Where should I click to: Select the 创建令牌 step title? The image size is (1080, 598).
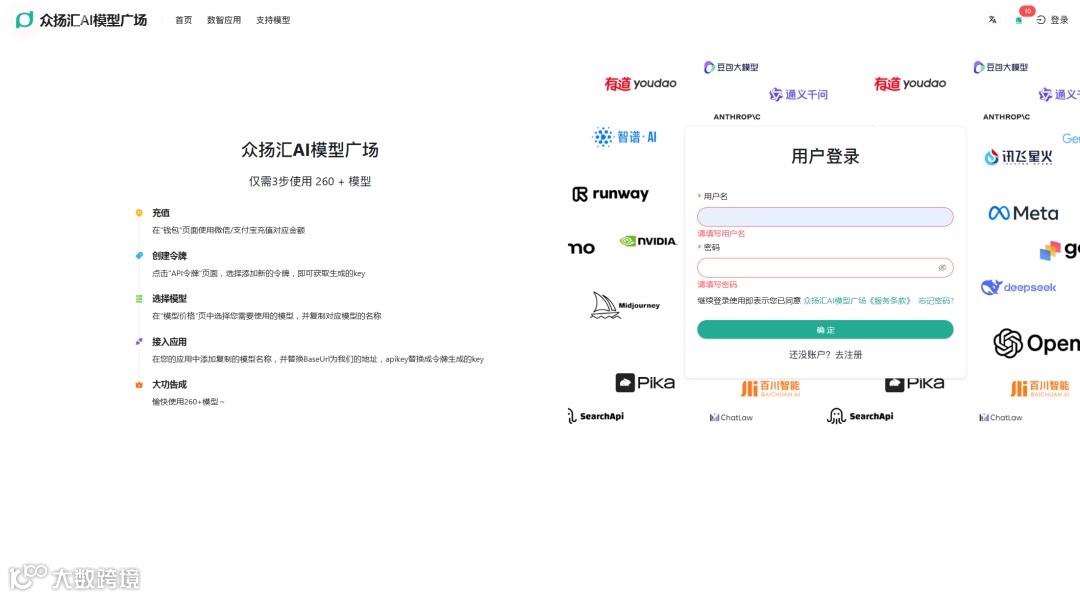coord(169,256)
